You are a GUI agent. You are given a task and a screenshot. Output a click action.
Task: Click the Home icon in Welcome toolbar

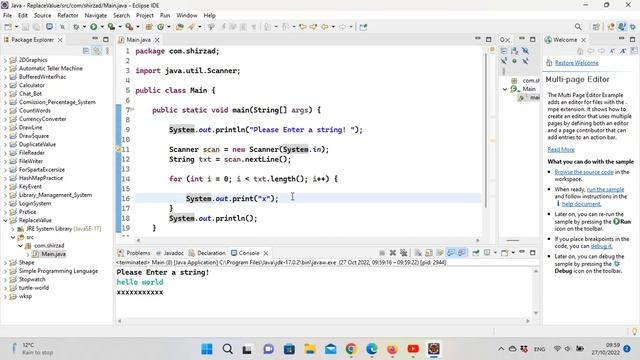point(580,51)
